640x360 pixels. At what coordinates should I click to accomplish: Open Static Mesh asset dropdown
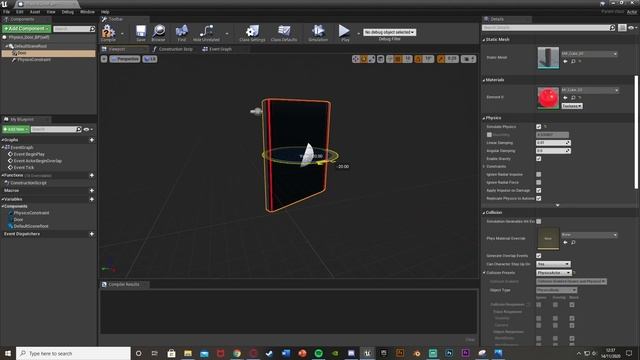589,53
